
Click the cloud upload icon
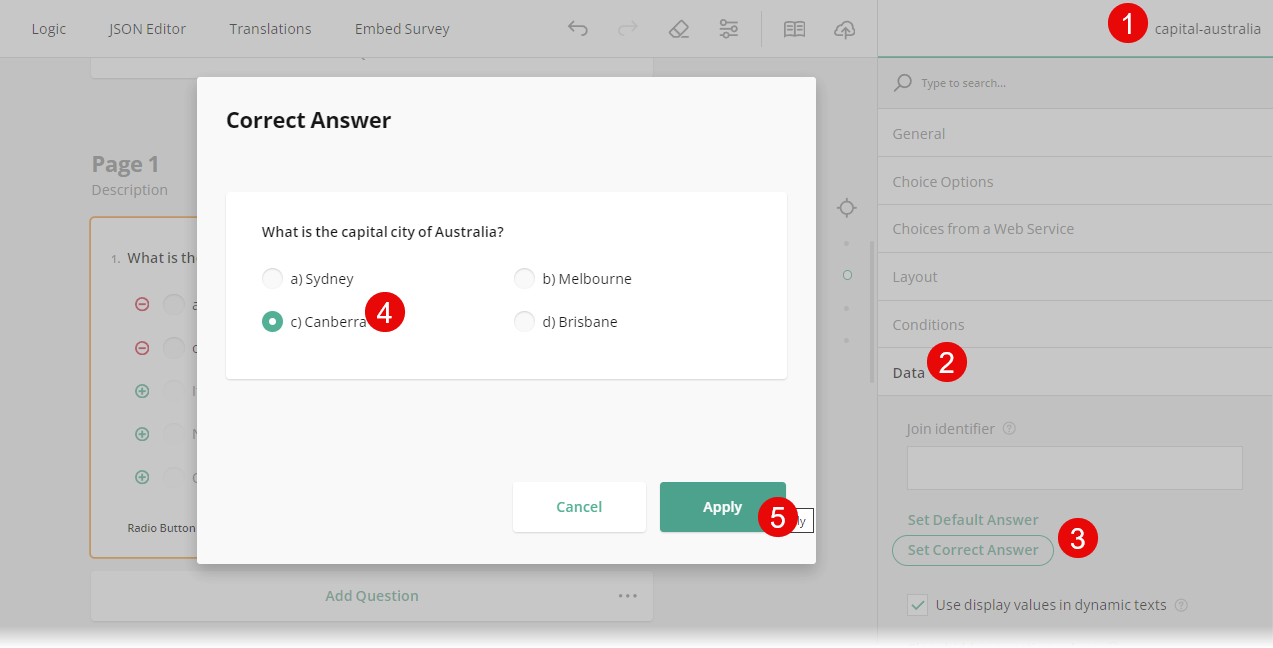(844, 29)
